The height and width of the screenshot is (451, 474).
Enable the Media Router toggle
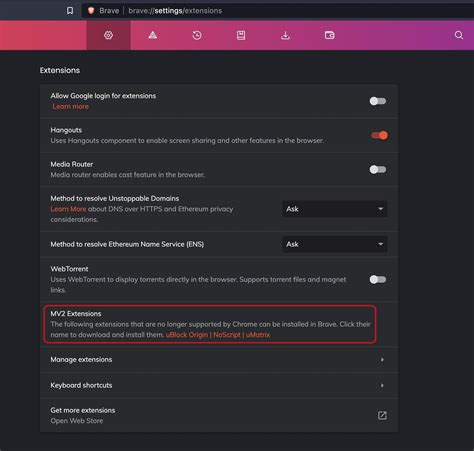tap(378, 169)
